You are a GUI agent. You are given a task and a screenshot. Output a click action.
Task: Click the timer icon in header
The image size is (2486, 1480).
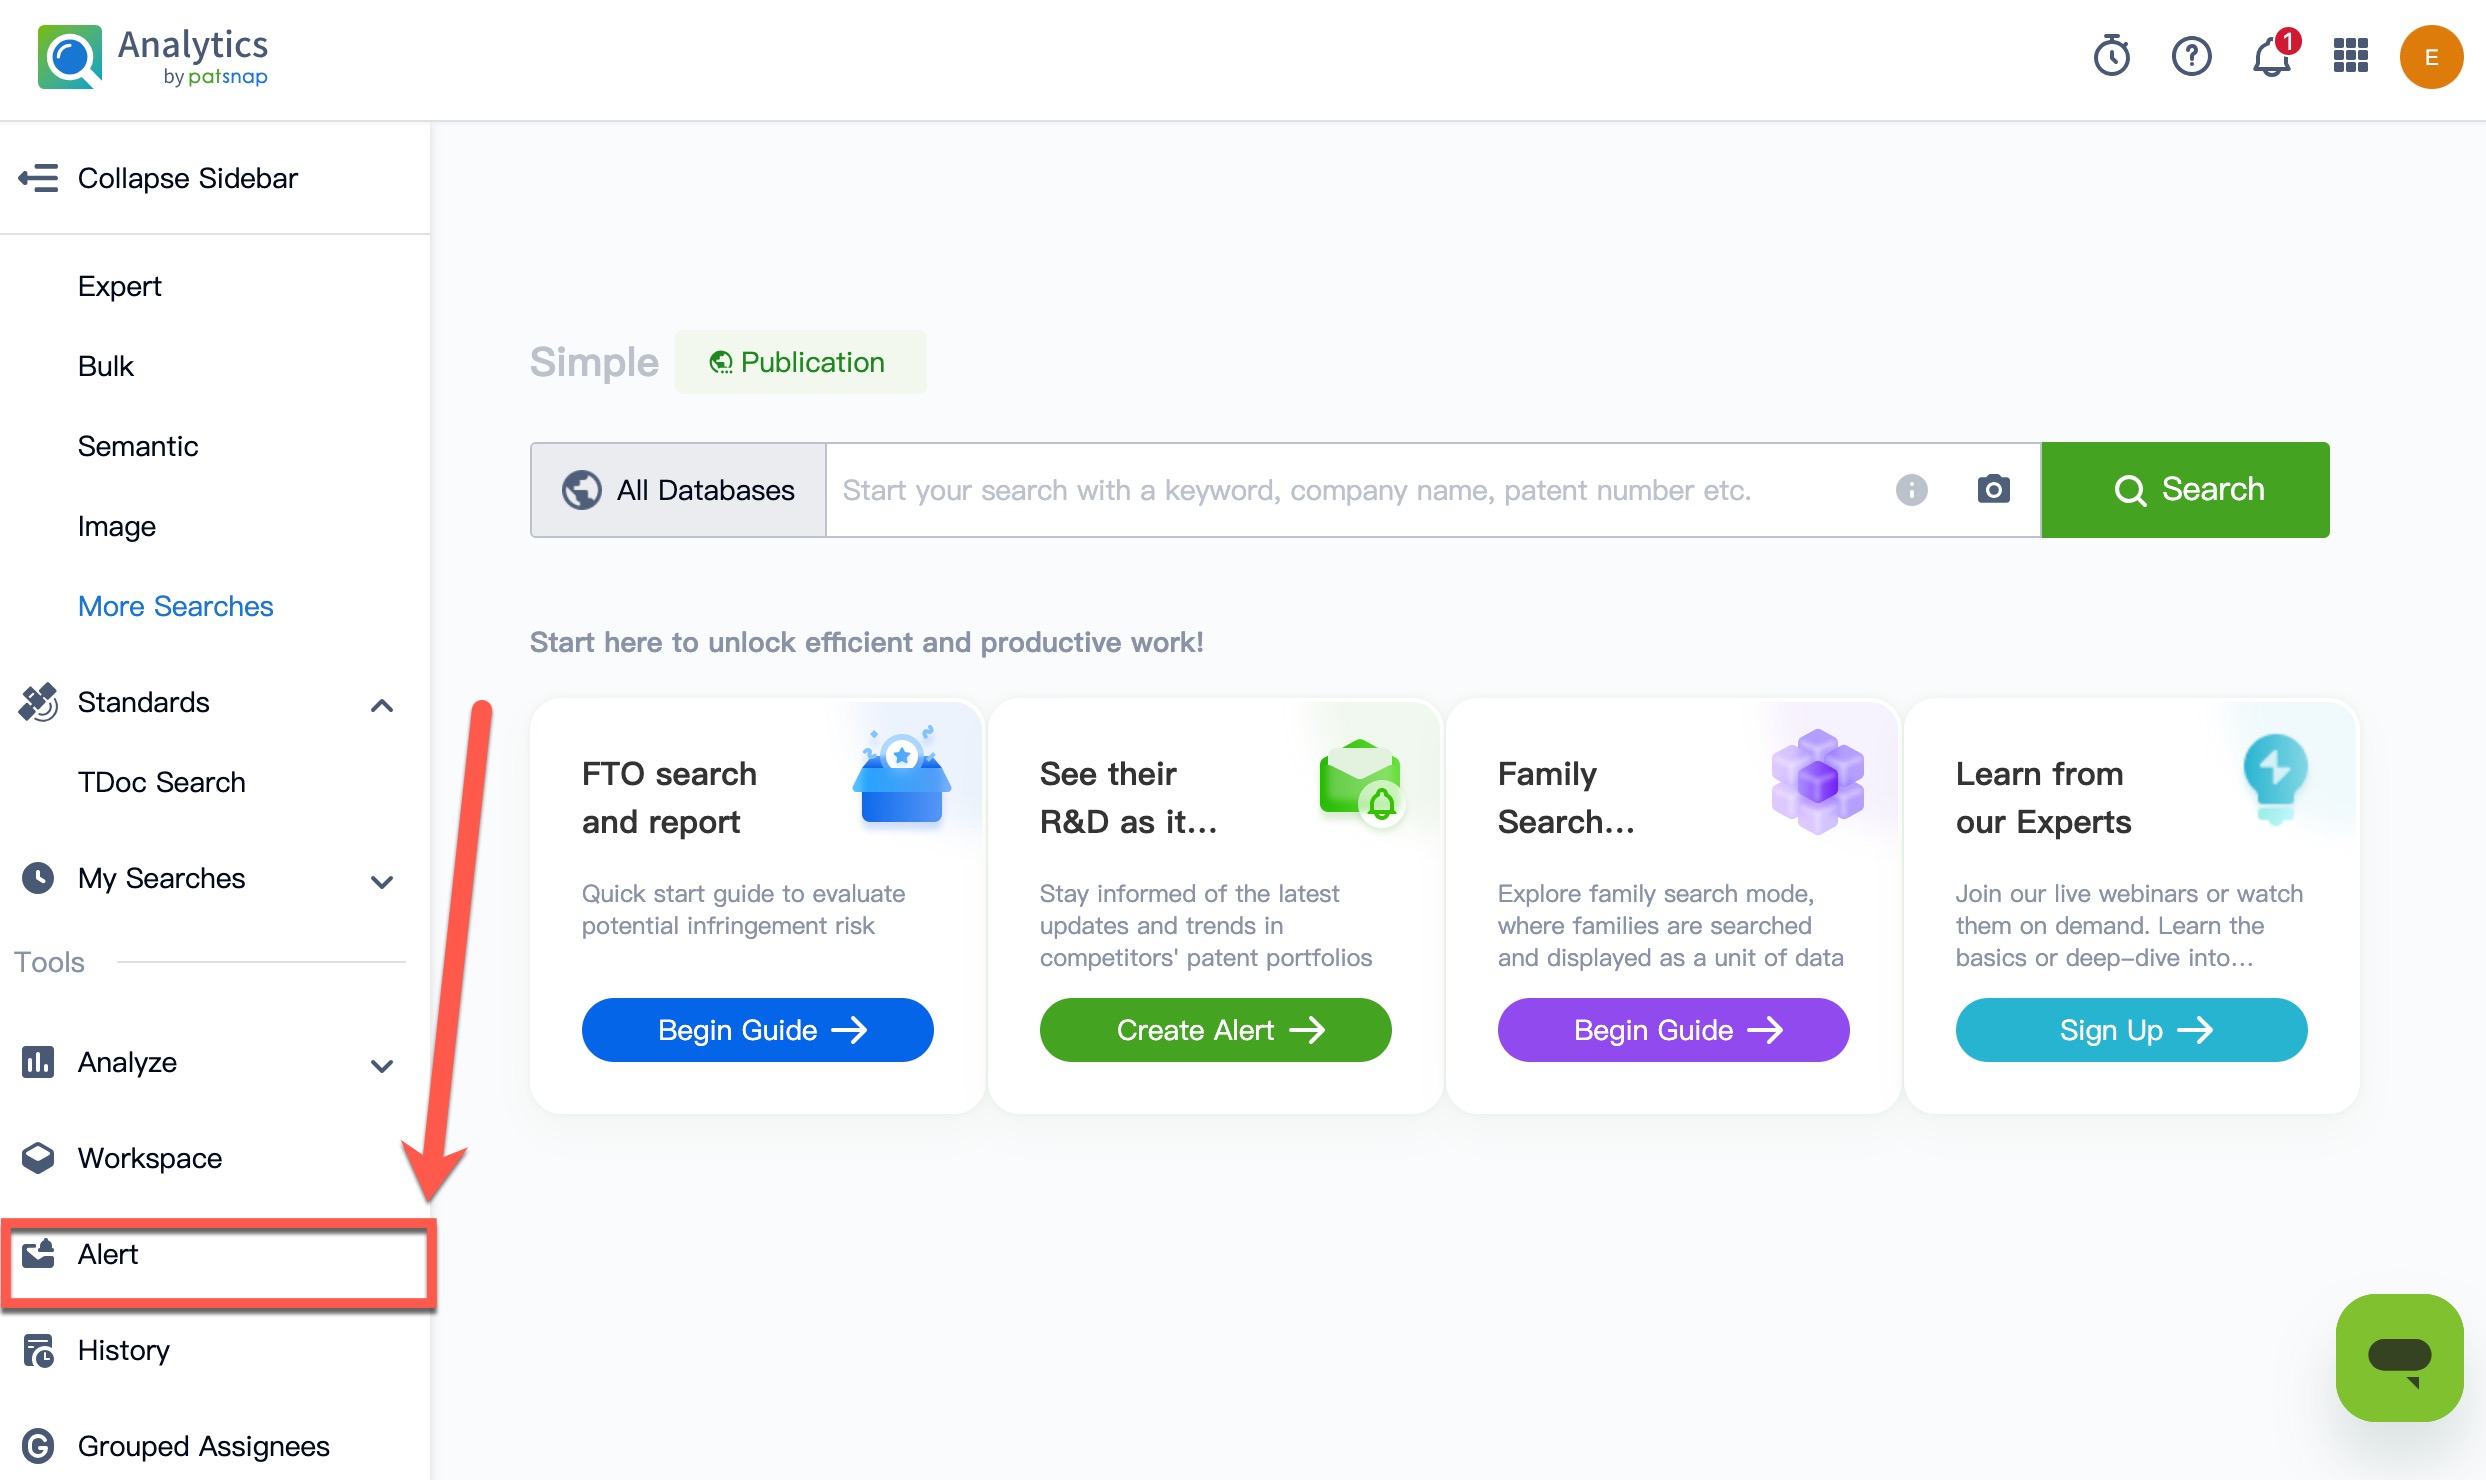2111,56
